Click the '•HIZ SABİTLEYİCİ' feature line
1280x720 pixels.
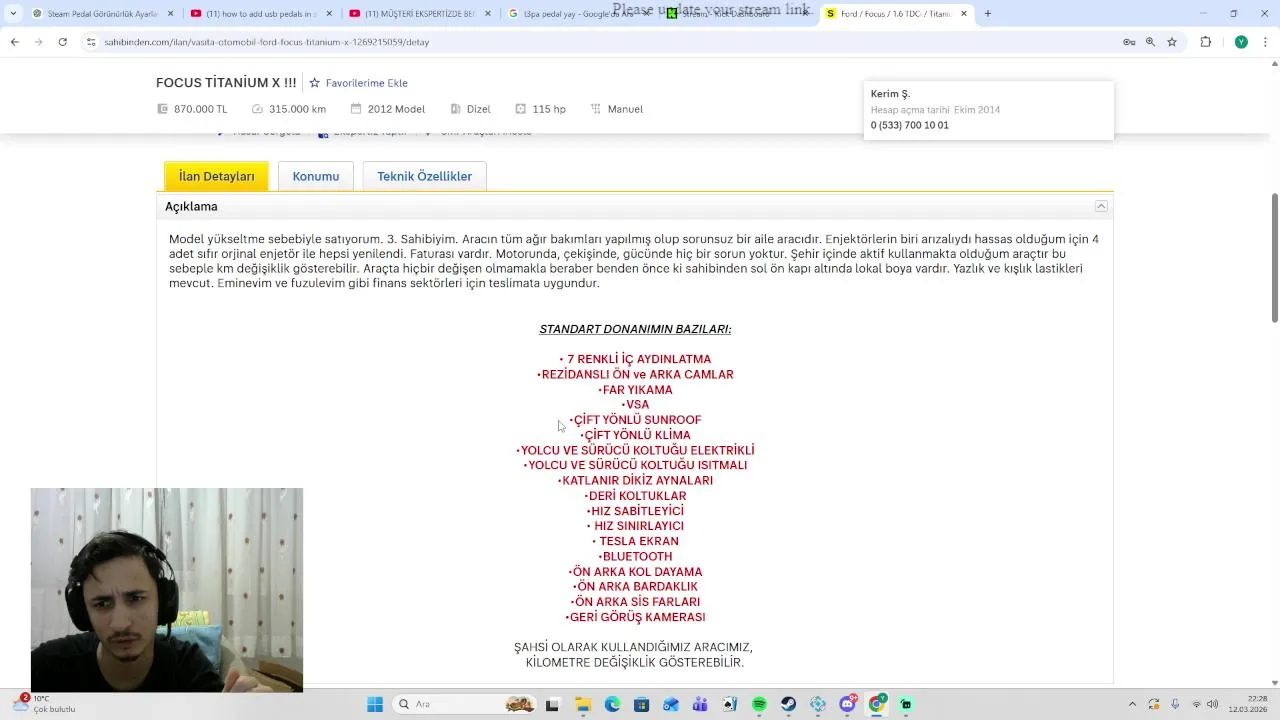[x=635, y=511]
